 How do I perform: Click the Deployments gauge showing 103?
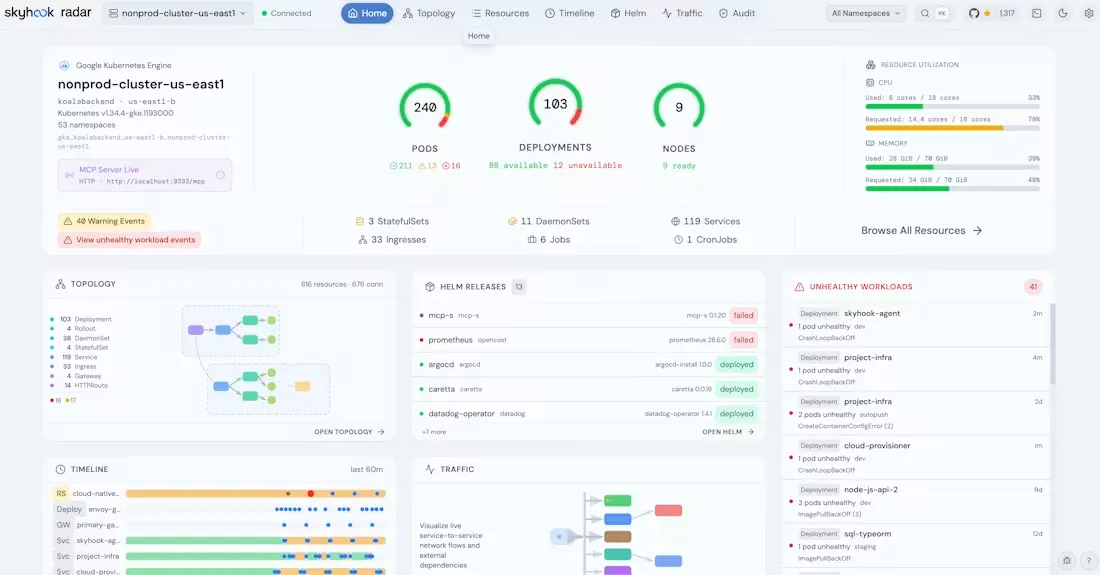555,105
